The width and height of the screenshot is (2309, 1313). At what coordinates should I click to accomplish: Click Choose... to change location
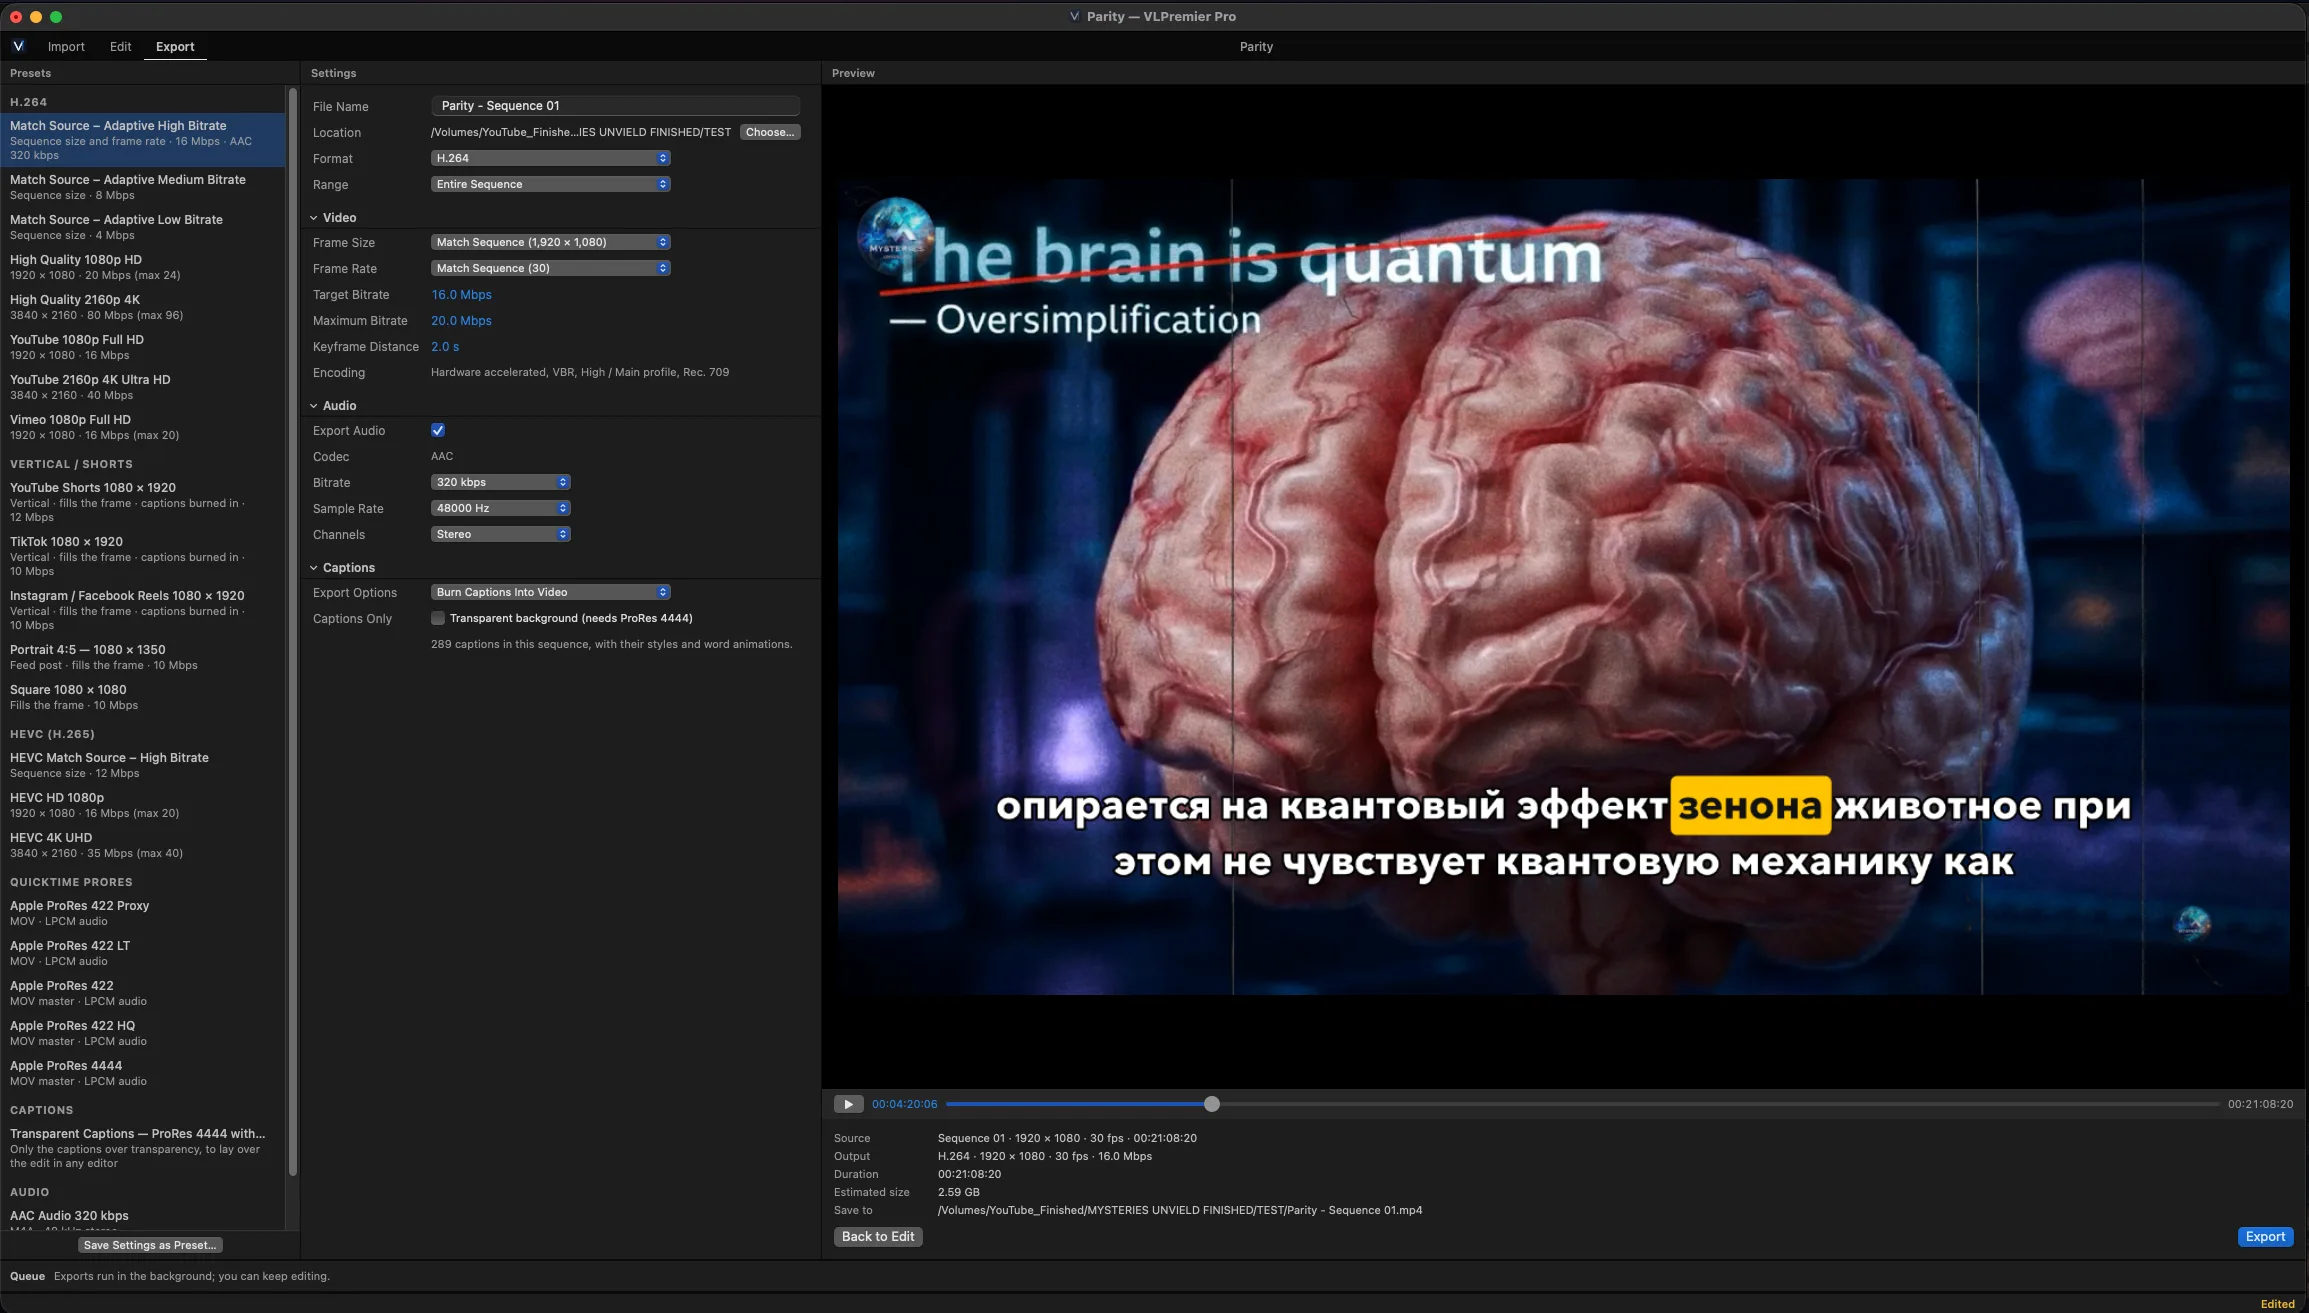(x=770, y=132)
